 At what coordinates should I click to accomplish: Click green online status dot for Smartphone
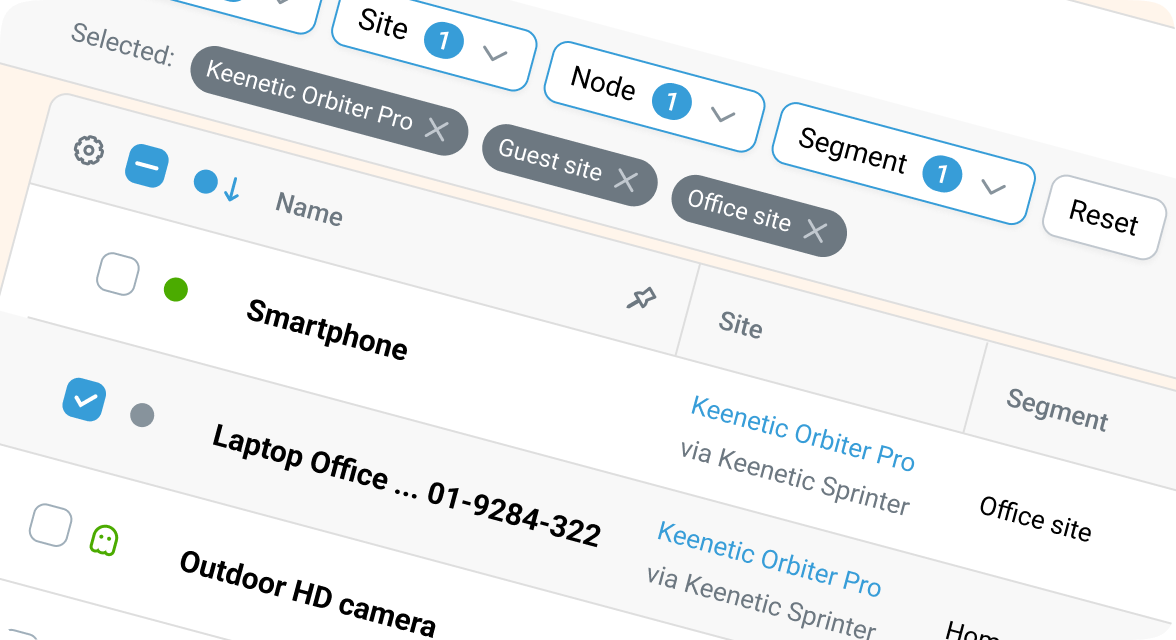176,289
